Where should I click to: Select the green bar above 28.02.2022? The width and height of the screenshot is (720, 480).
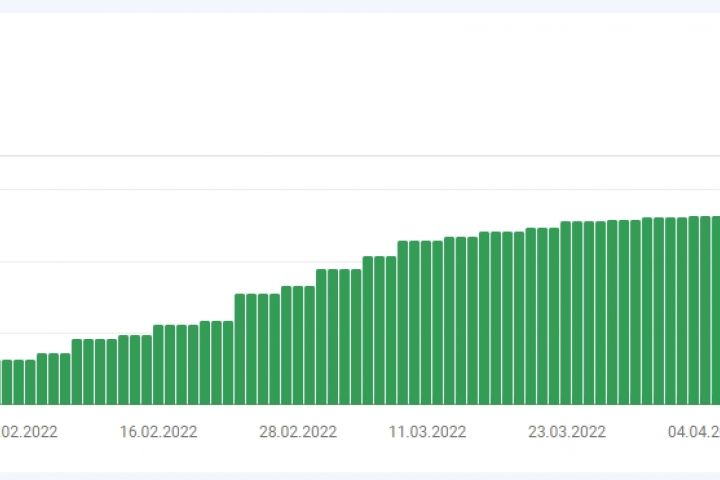[298, 345]
